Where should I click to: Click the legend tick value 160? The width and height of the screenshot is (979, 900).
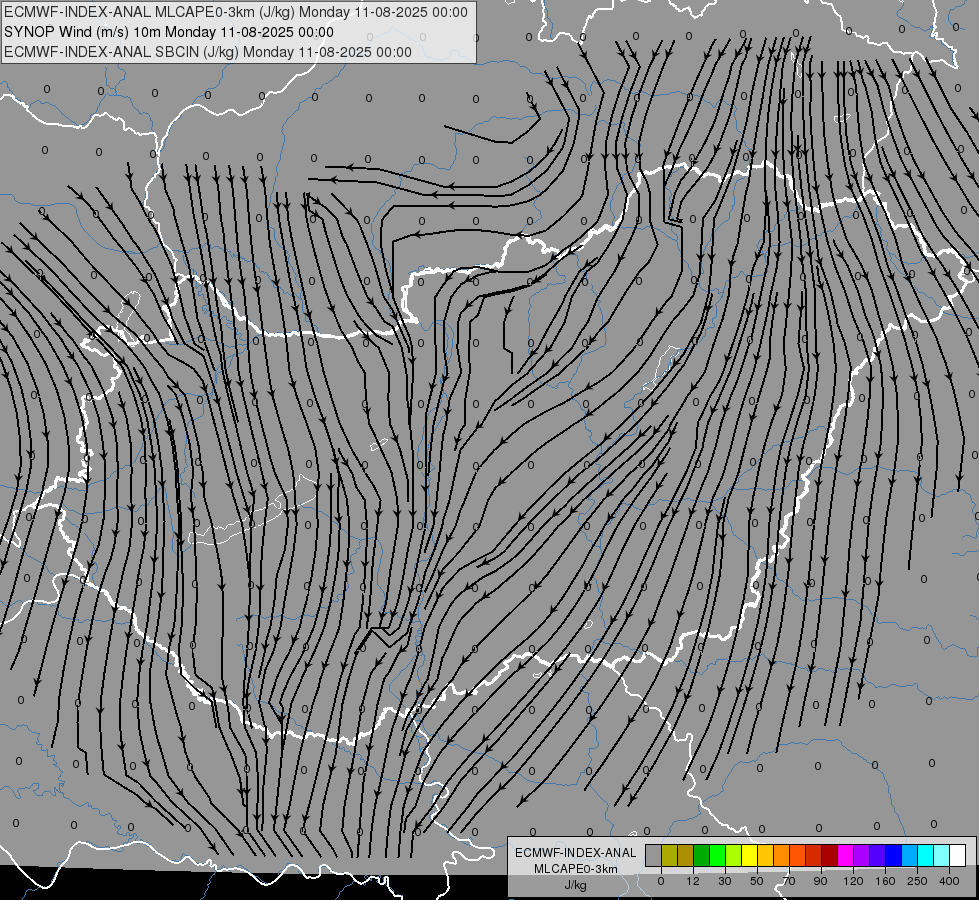point(885,881)
